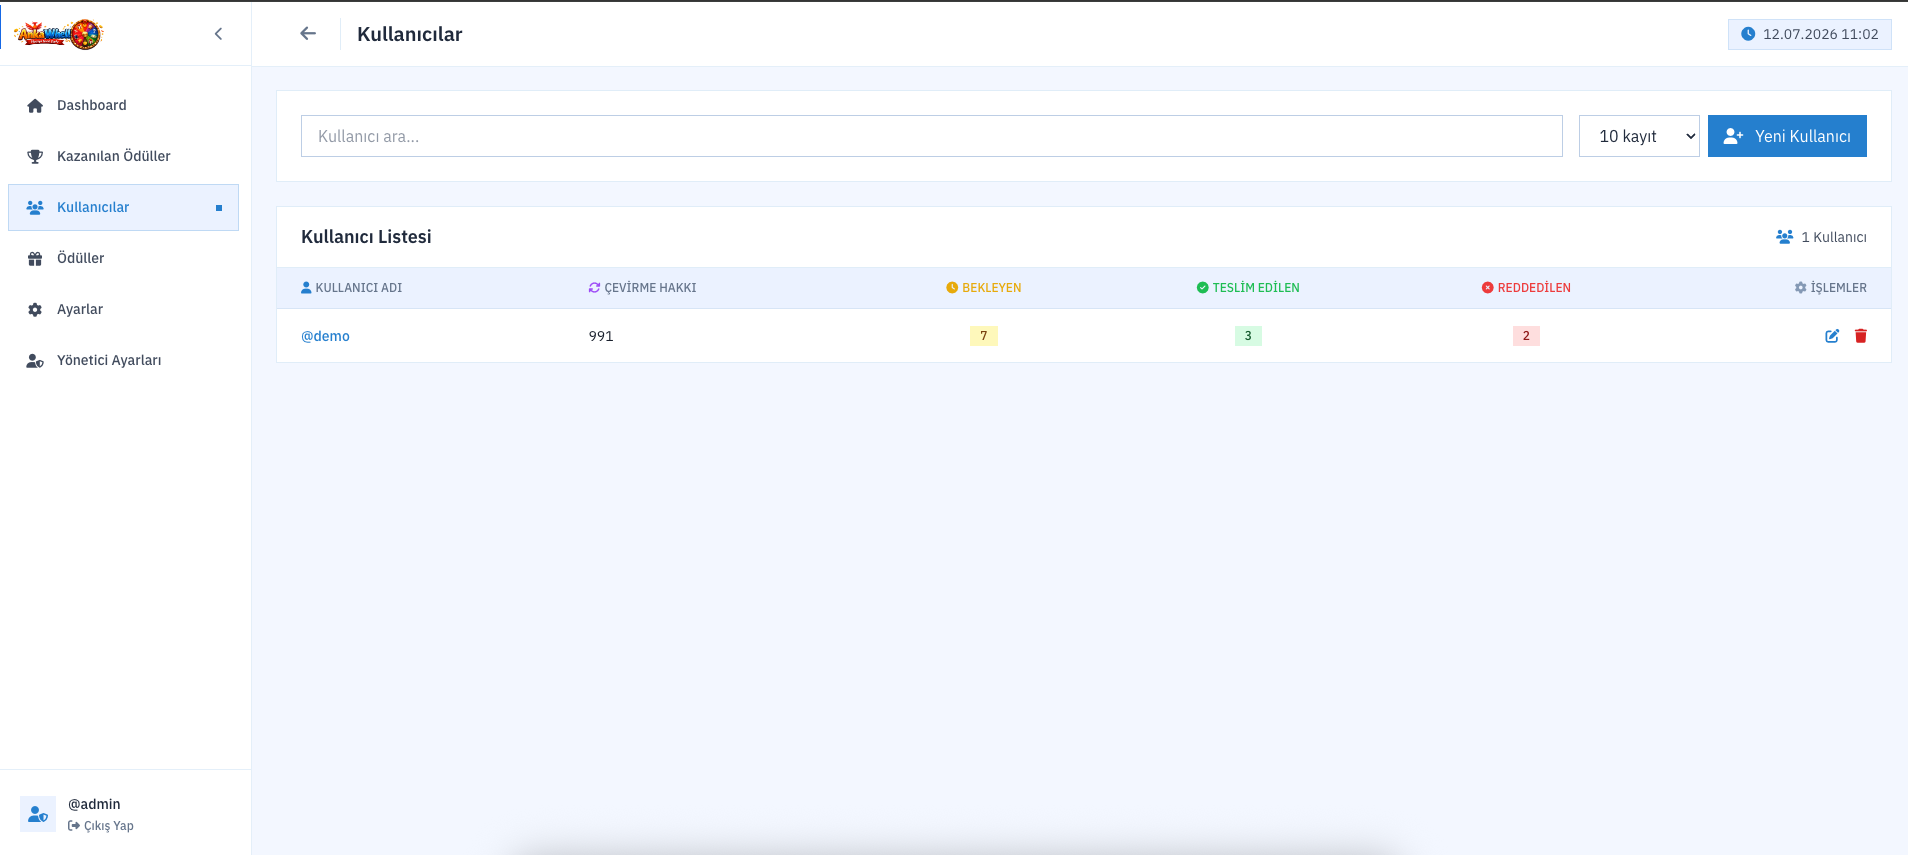This screenshot has width=1908, height=855.
Task: Open Kazanılan Ödüller menu item
Action: point(123,156)
